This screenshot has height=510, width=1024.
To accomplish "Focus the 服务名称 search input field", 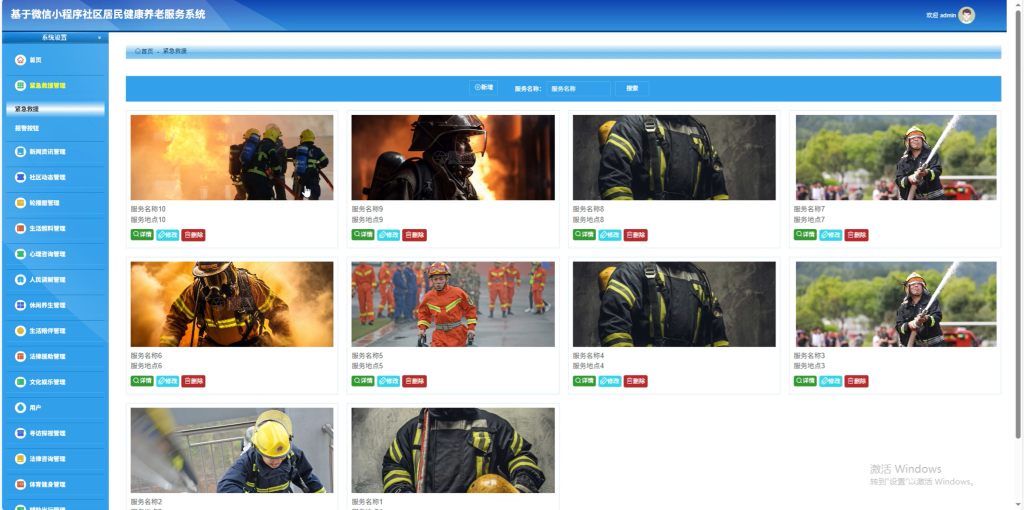I will (x=579, y=88).
